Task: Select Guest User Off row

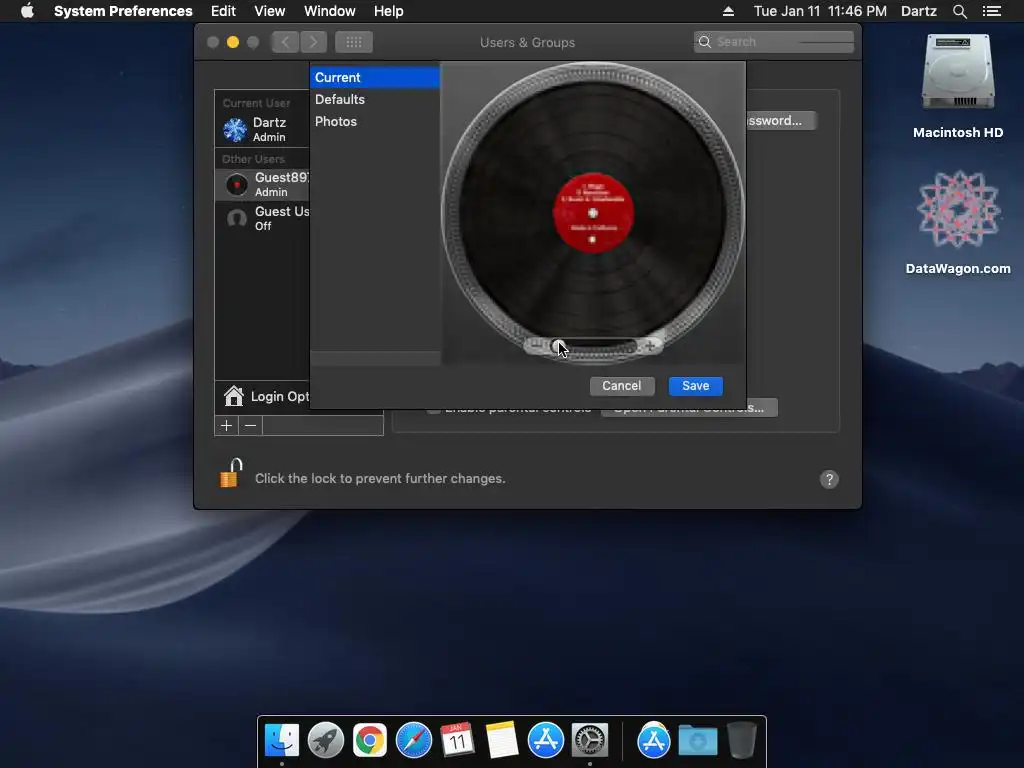Action: 263,218
